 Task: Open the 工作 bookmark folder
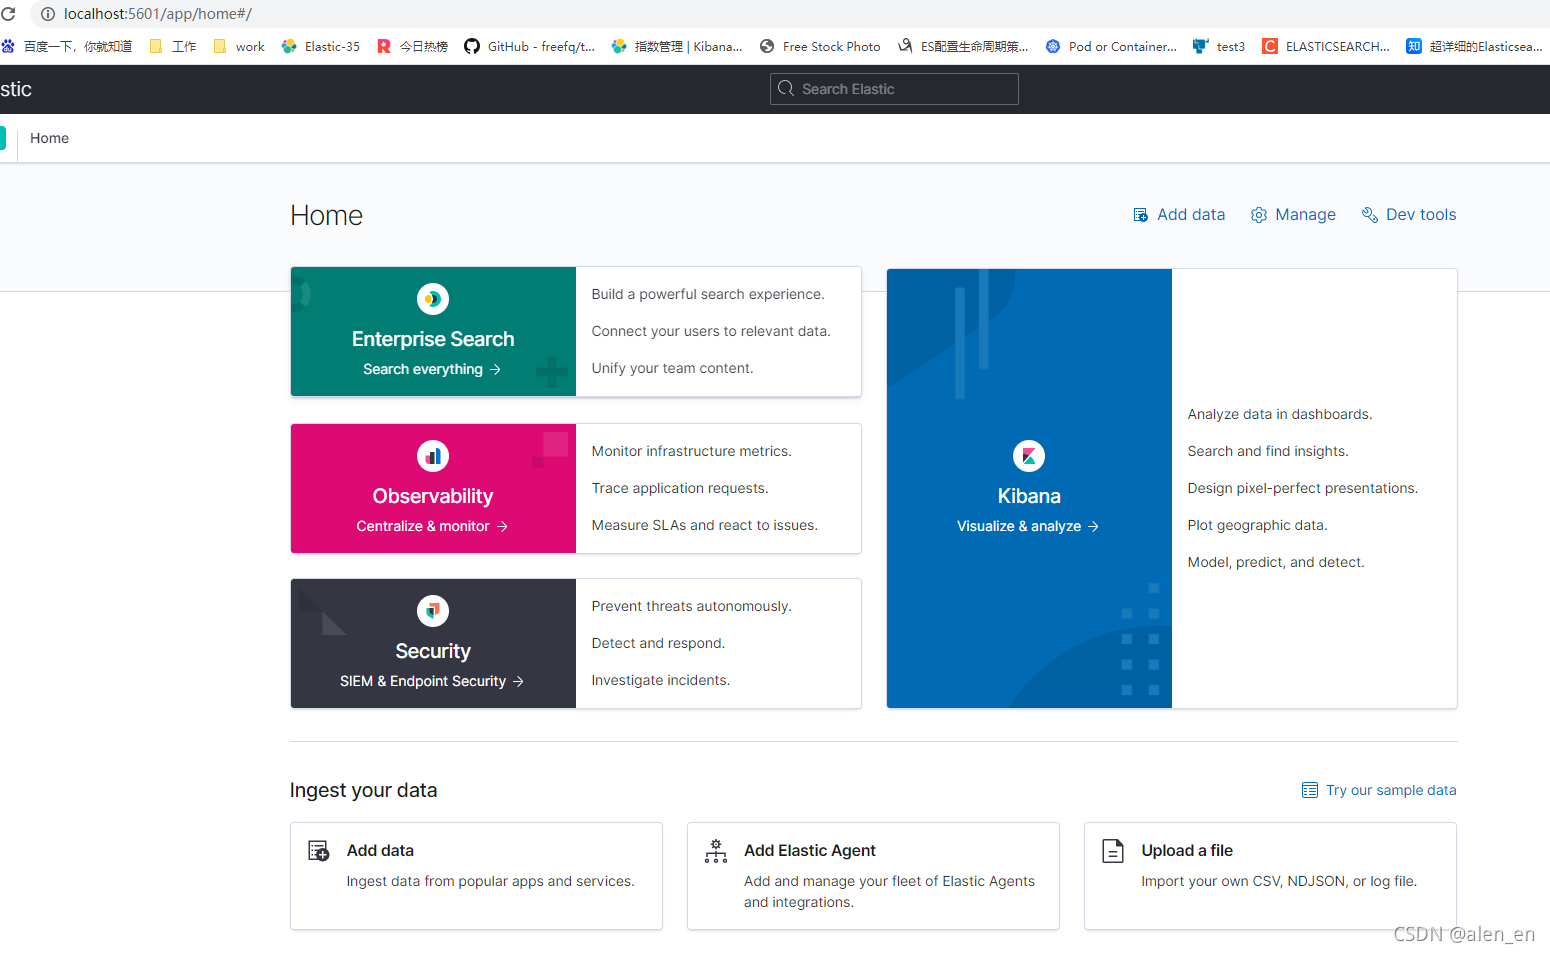point(173,46)
